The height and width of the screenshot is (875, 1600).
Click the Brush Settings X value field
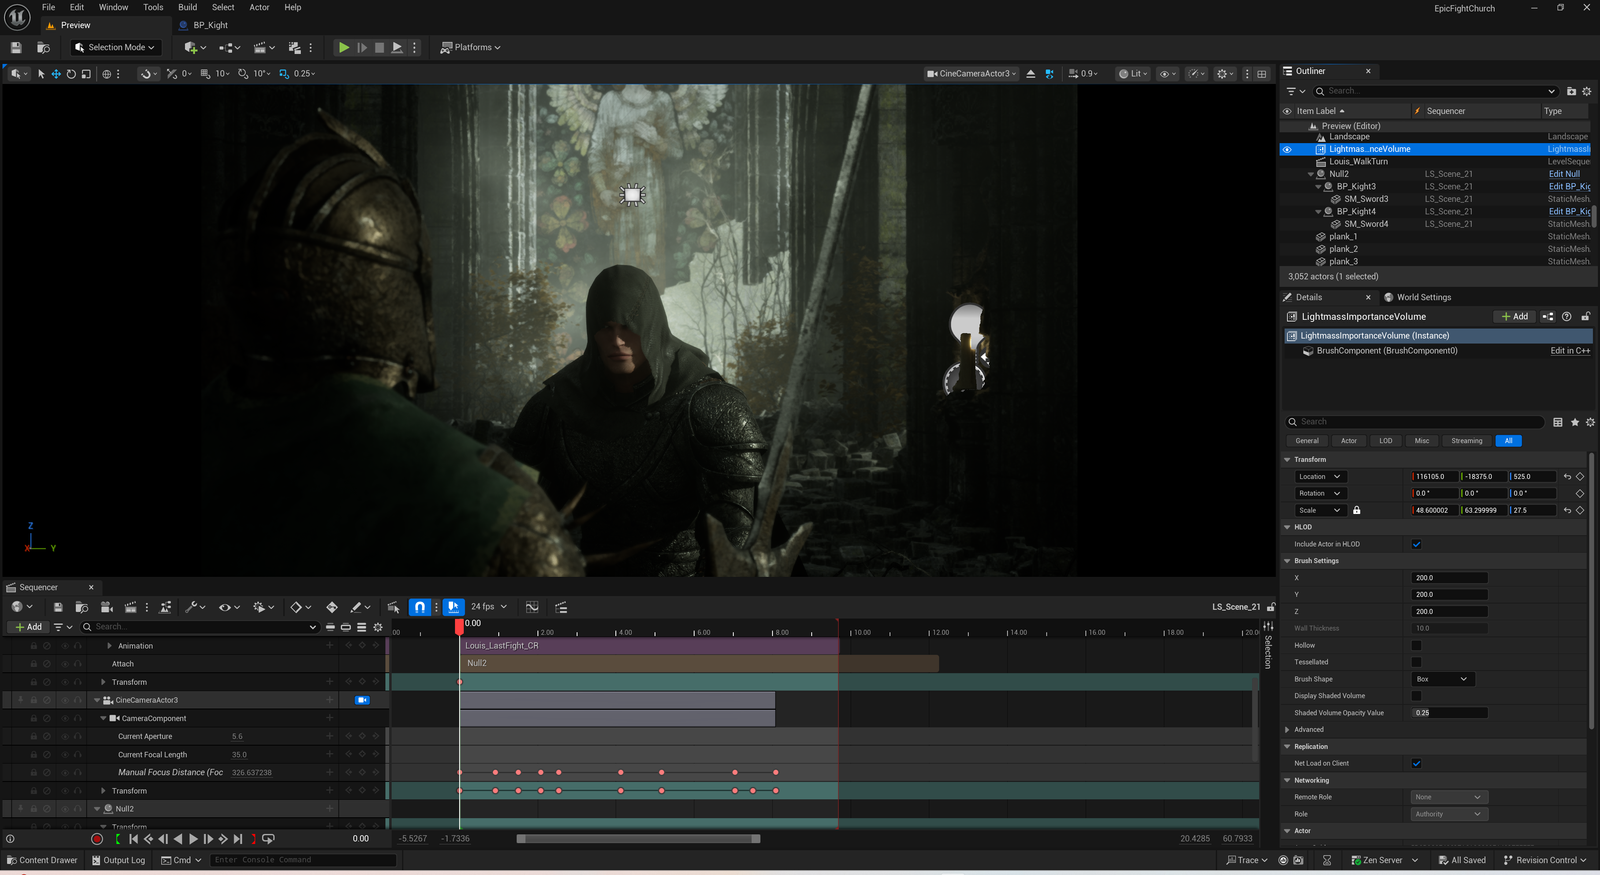pyautogui.click(x=1449, y=578)
